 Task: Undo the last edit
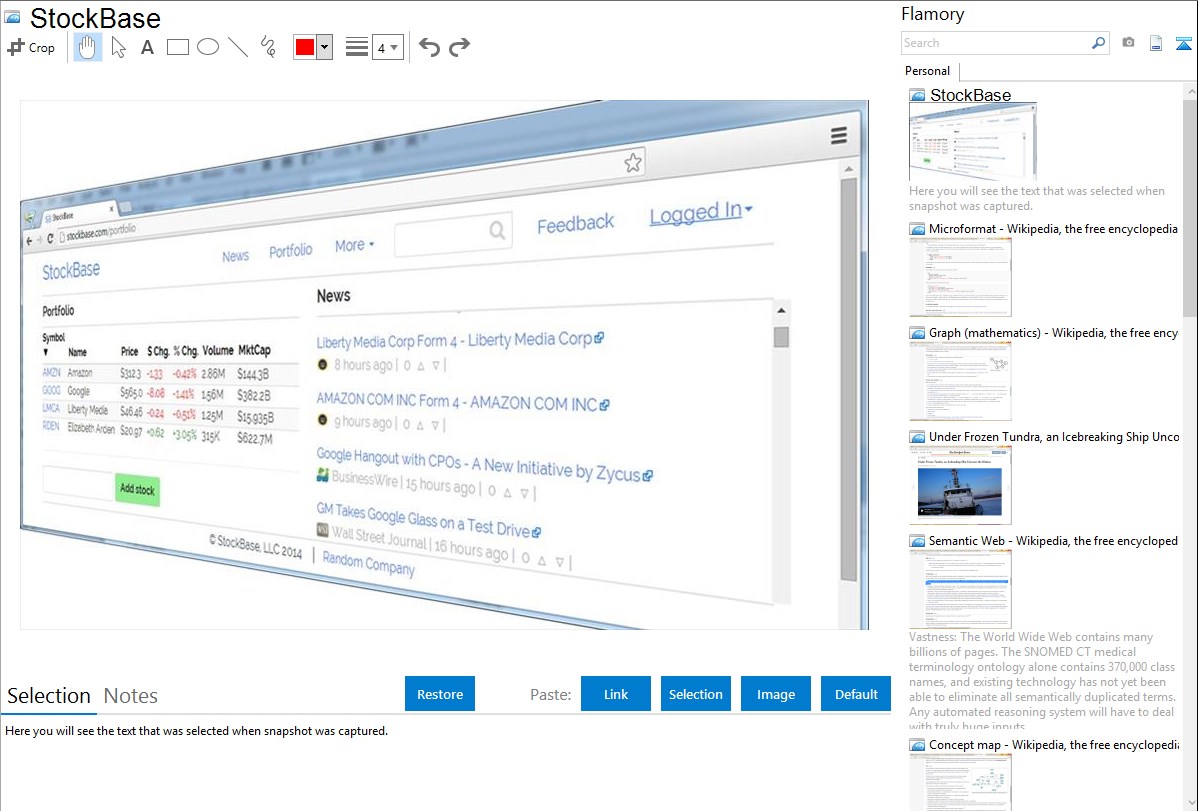[x=429, y=47]
